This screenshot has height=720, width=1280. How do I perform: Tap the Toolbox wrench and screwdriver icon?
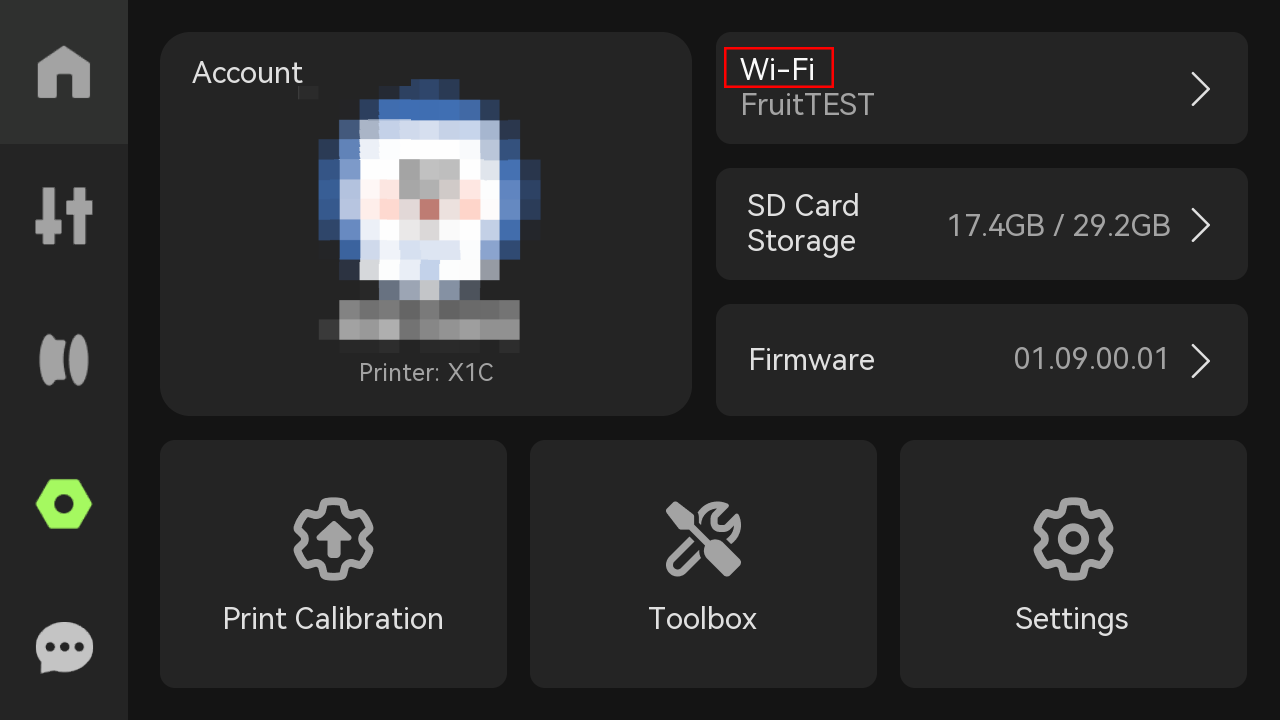703,539
